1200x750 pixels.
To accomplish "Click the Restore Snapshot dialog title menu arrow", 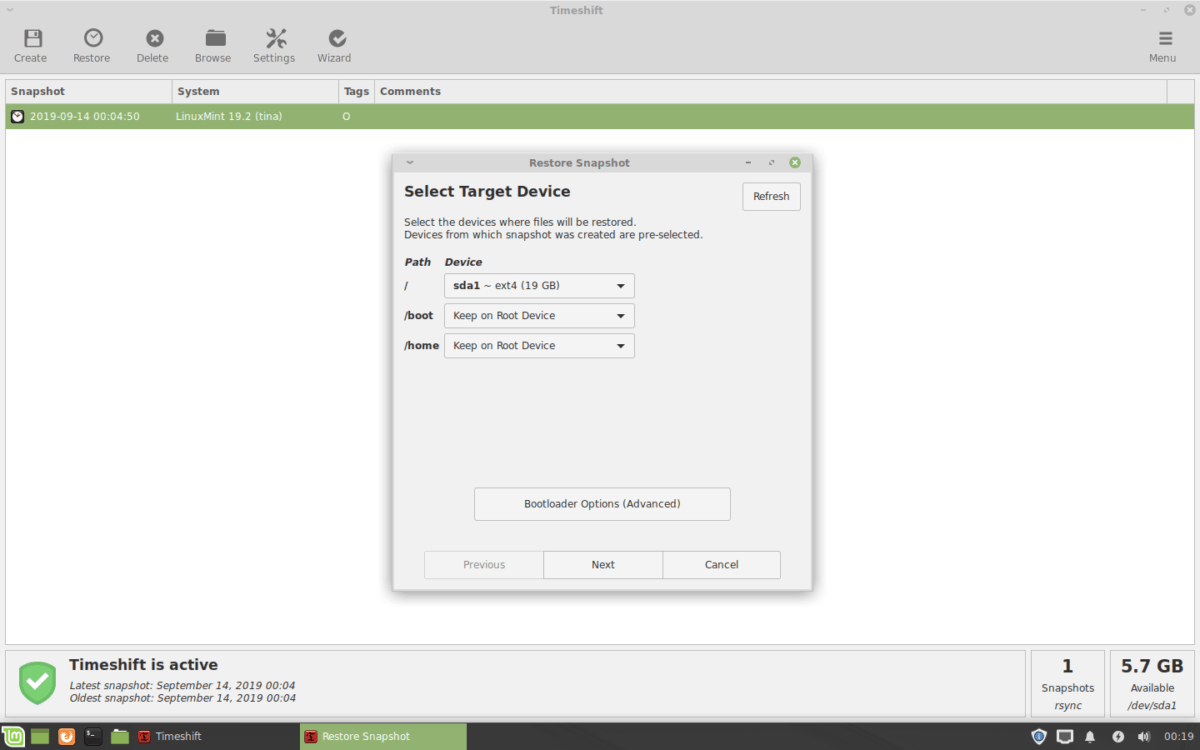I will 410,163.
